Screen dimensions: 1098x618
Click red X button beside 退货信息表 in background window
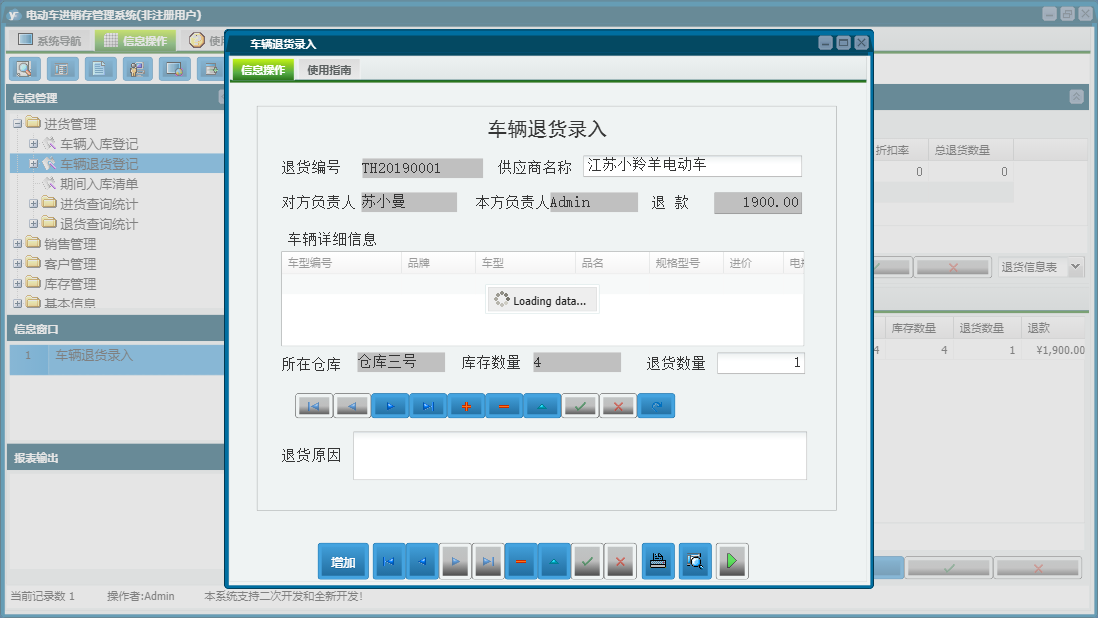[952, 267]
